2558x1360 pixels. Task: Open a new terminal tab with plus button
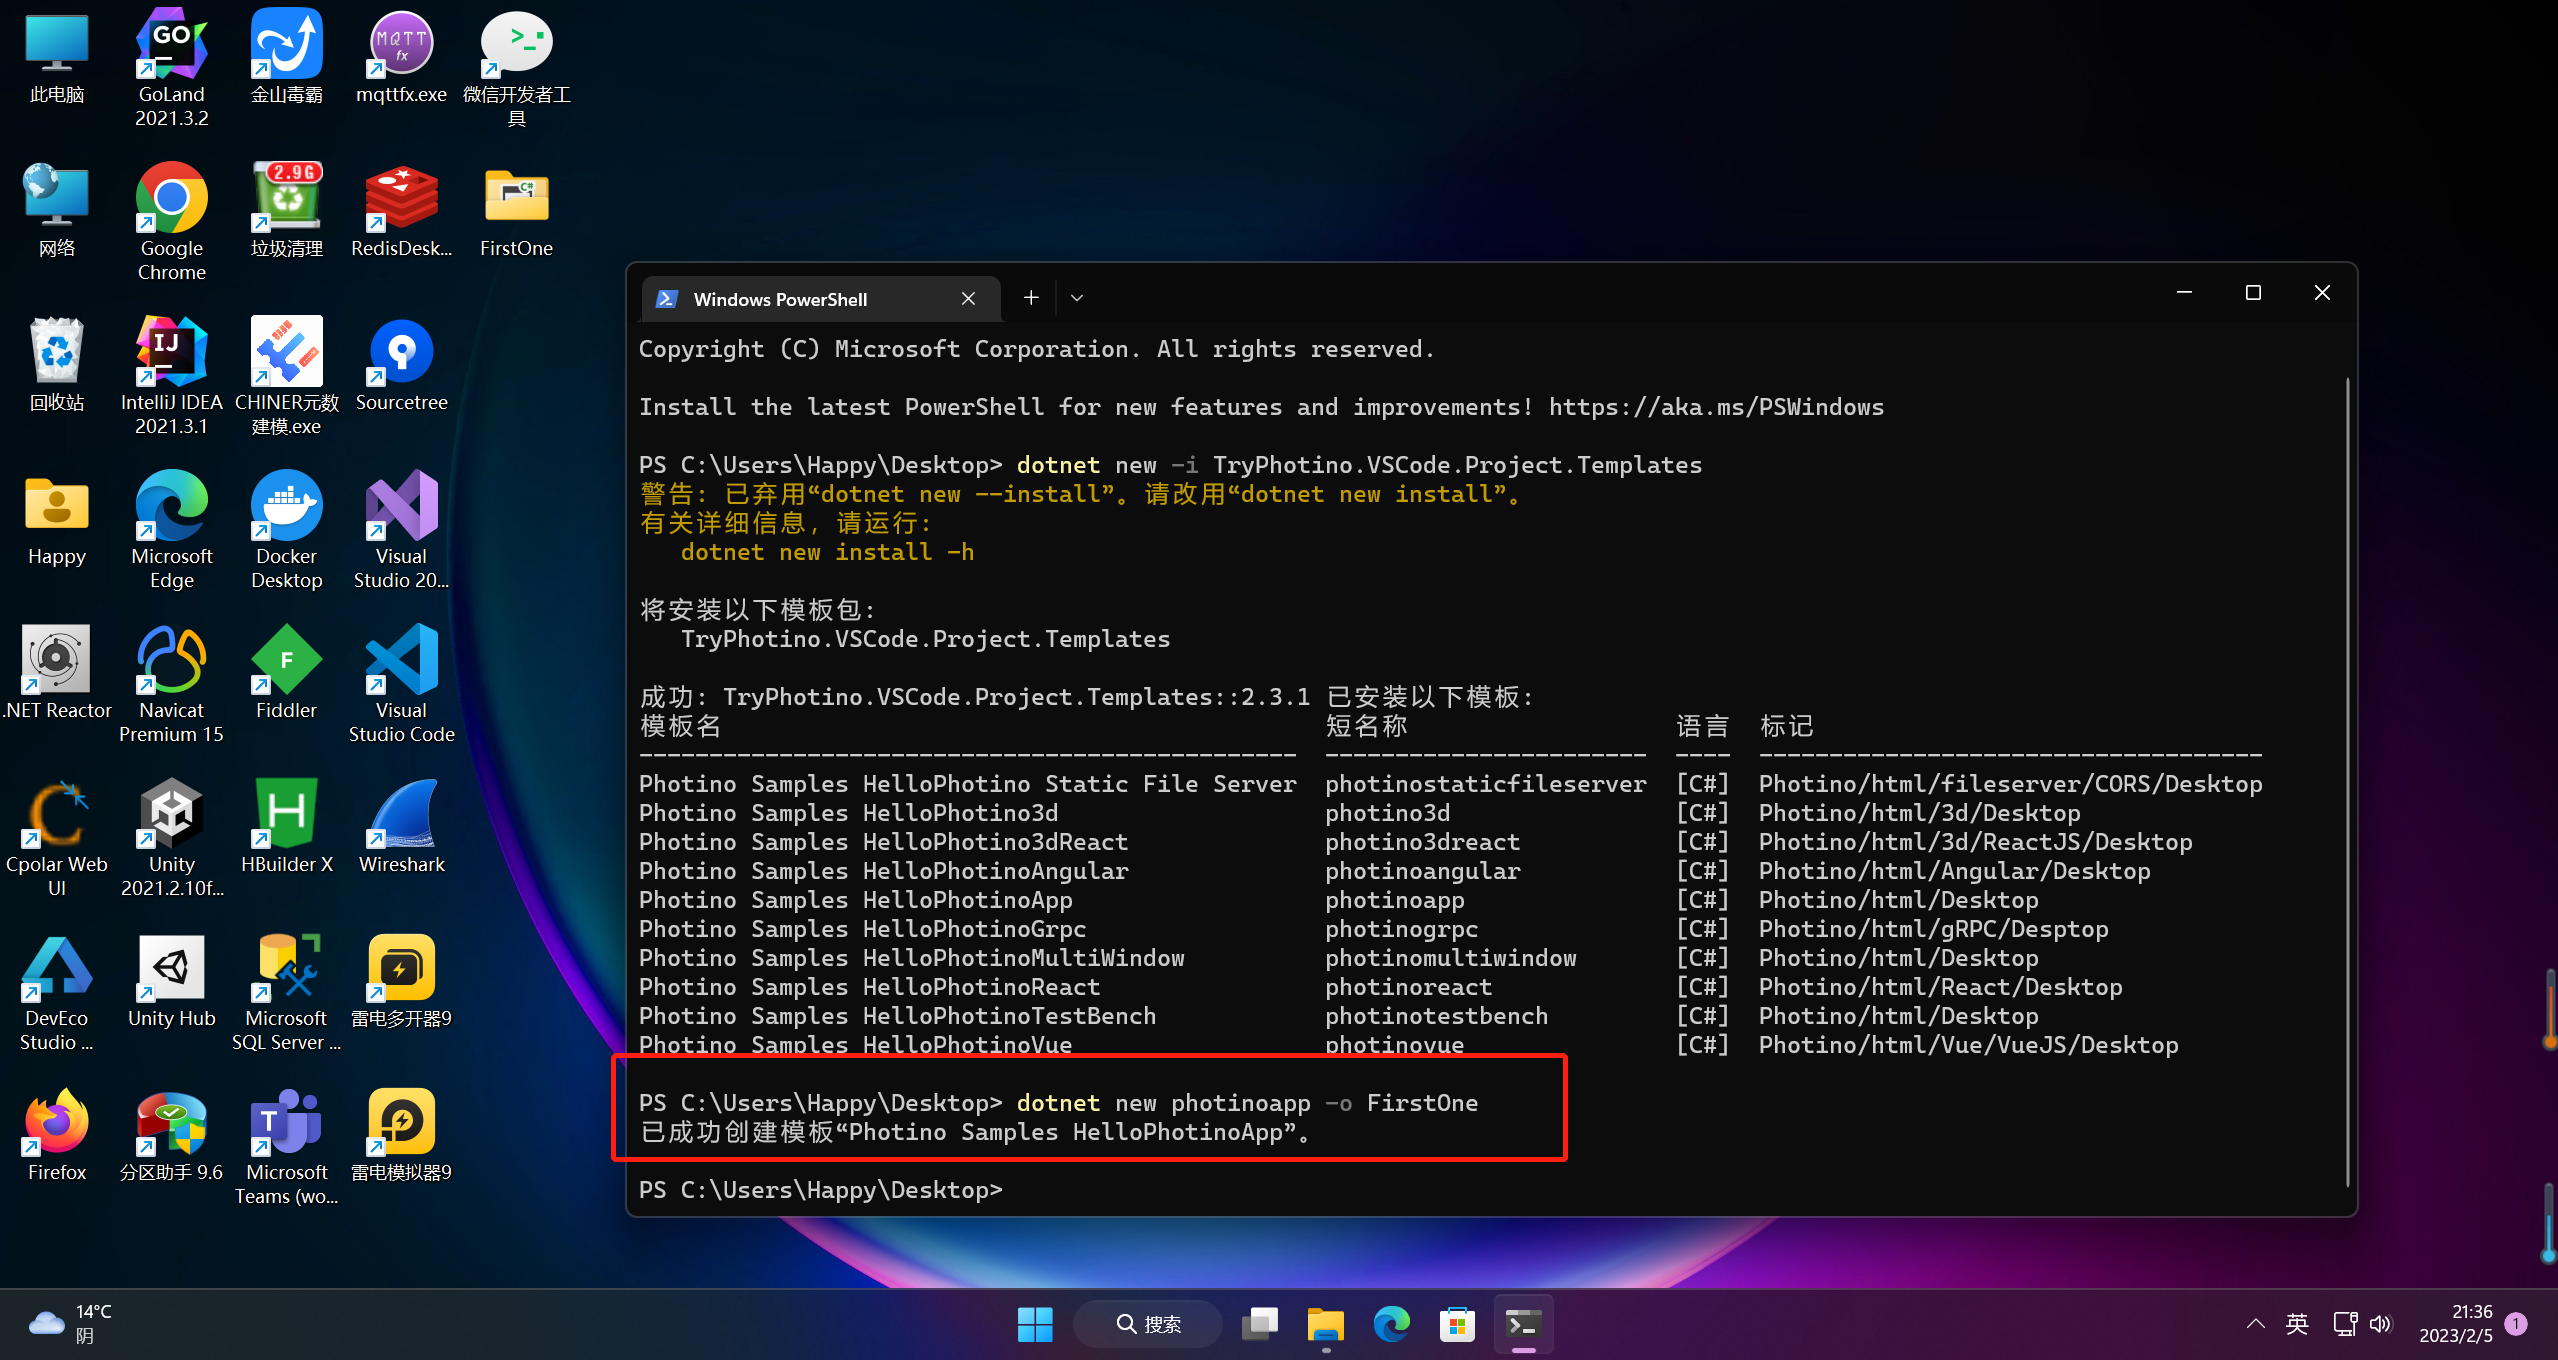1031,298
